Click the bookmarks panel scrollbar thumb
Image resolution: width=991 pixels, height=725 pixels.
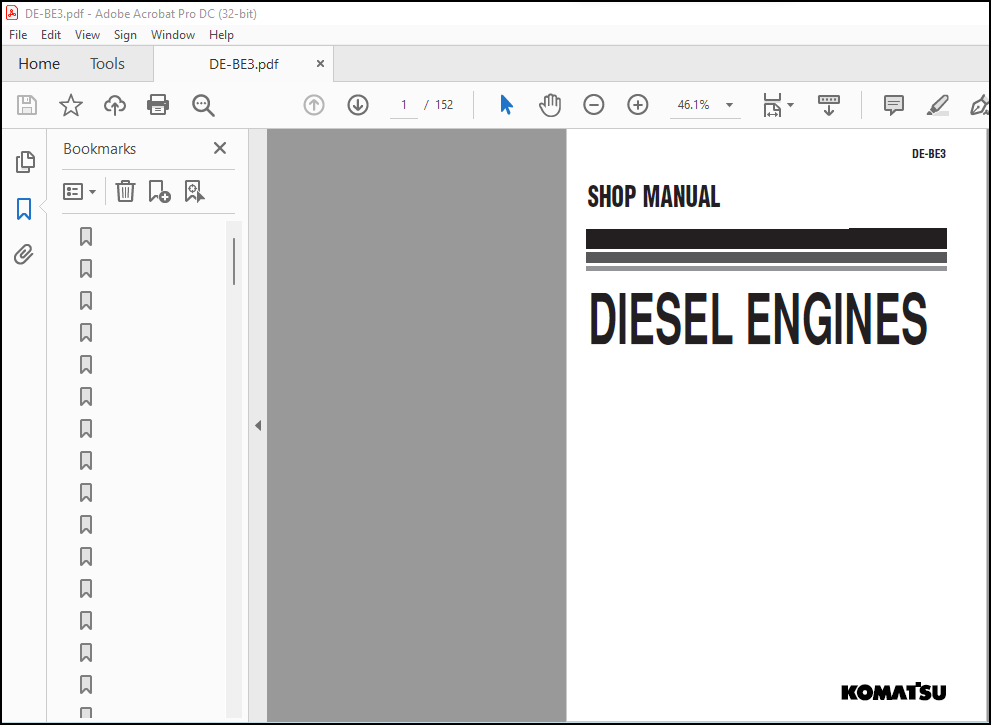pos(234,261)
